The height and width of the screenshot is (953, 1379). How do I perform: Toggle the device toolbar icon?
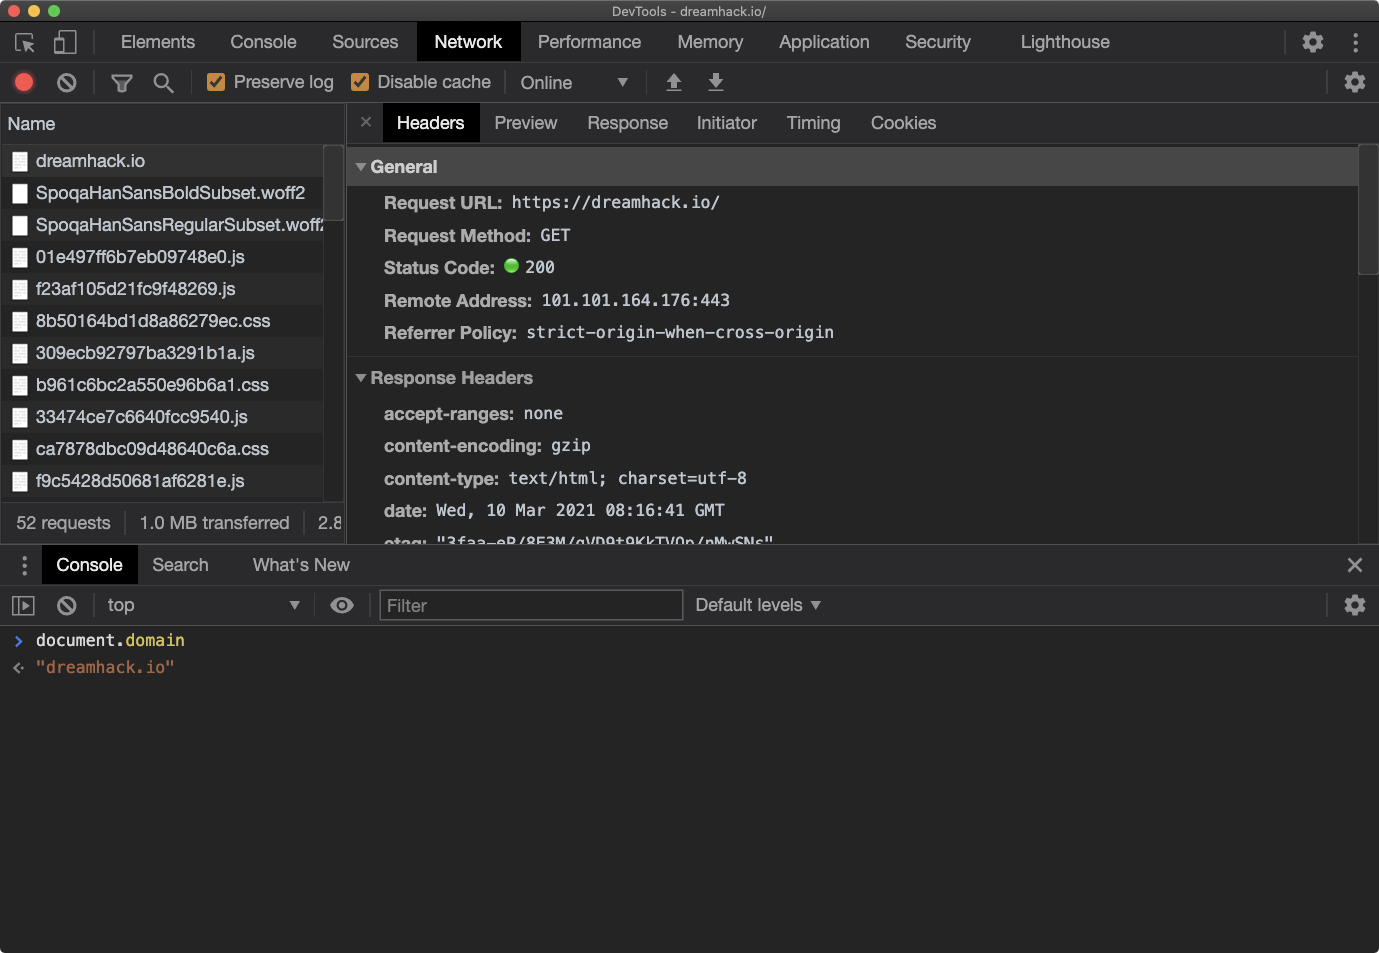[x=65, y=42]
